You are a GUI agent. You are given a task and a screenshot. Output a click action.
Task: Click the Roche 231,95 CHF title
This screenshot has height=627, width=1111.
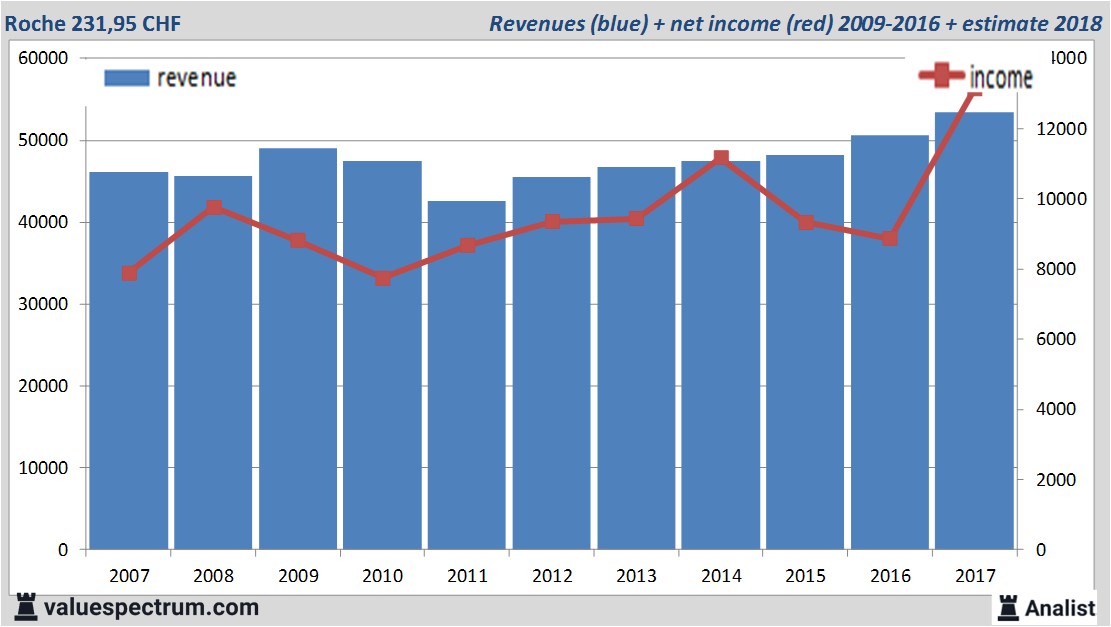93,23
